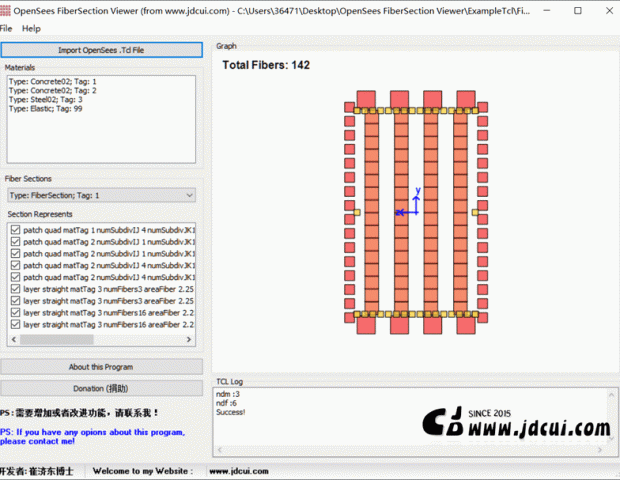Image resolution: width=620 pixels, height=480 pixels.
Task: Open the Help menu
Action: tap(31, 29)
